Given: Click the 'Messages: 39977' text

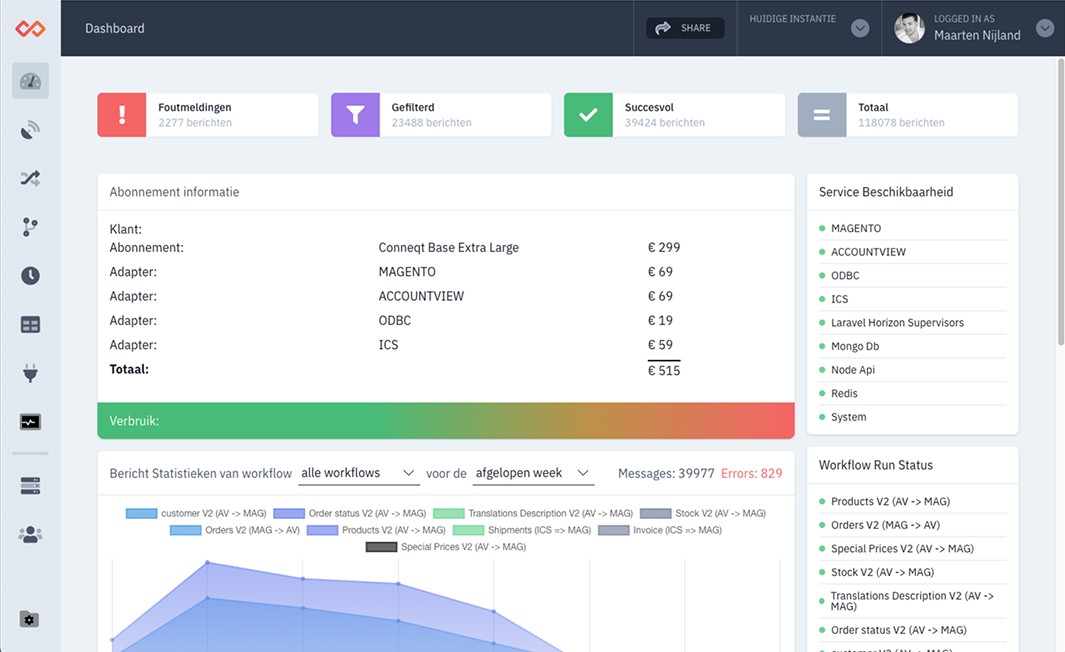Looking at the screenshot, I should [x=666, y=473].
